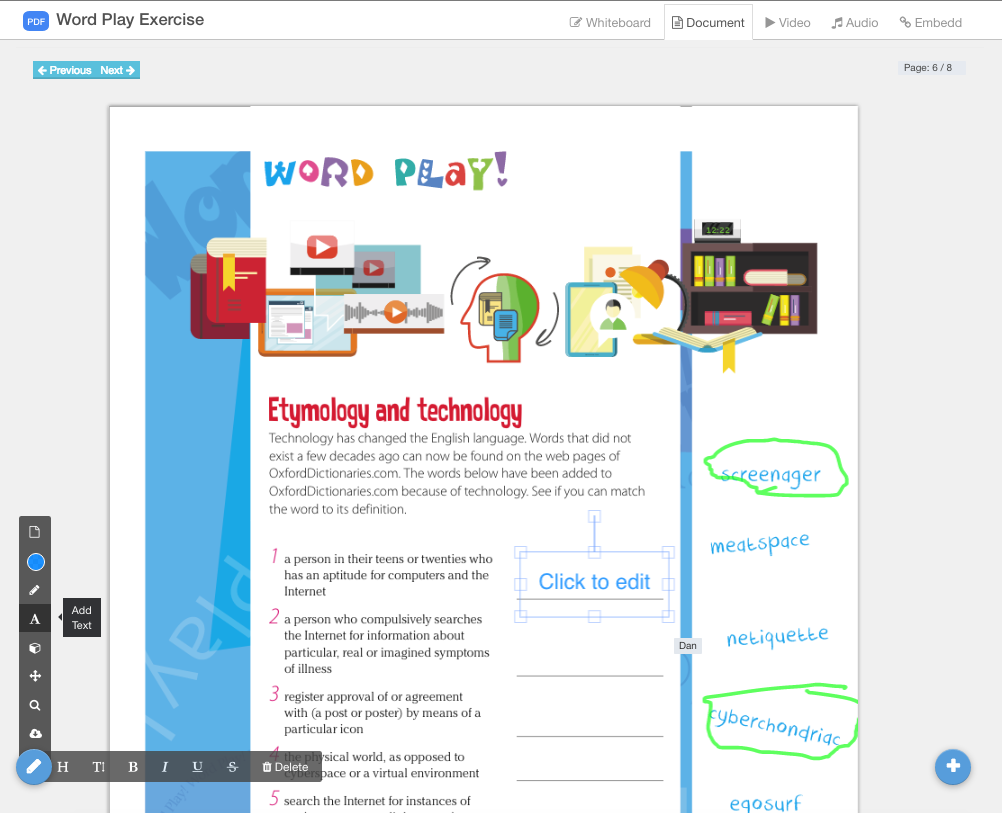The image size is (1002, 813).
Task: Select the shape tool in the sidebar
Action: [x=34, y=647]
